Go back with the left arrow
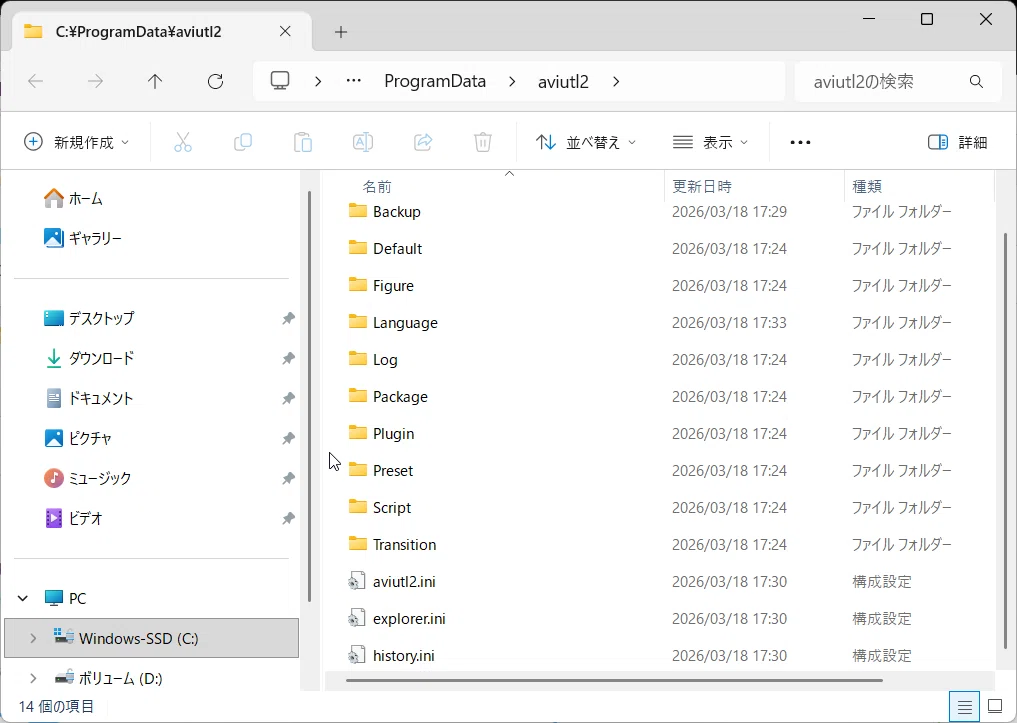 [36, 82]
